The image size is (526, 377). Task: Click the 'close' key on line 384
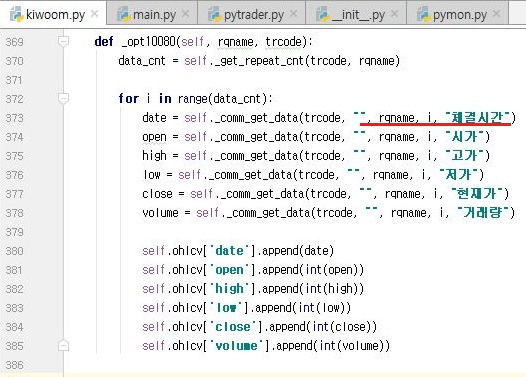[x=233, y=327]
